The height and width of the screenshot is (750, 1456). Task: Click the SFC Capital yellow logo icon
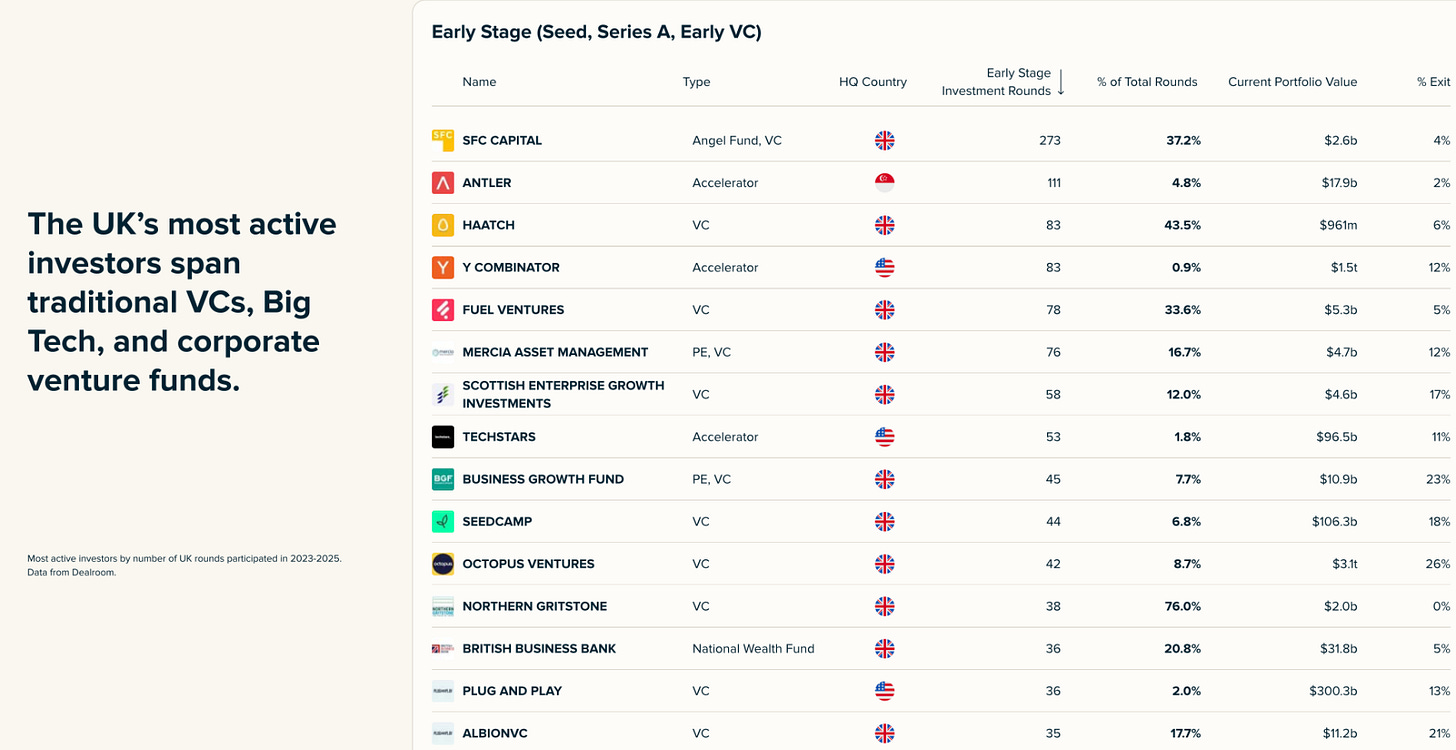443,140
